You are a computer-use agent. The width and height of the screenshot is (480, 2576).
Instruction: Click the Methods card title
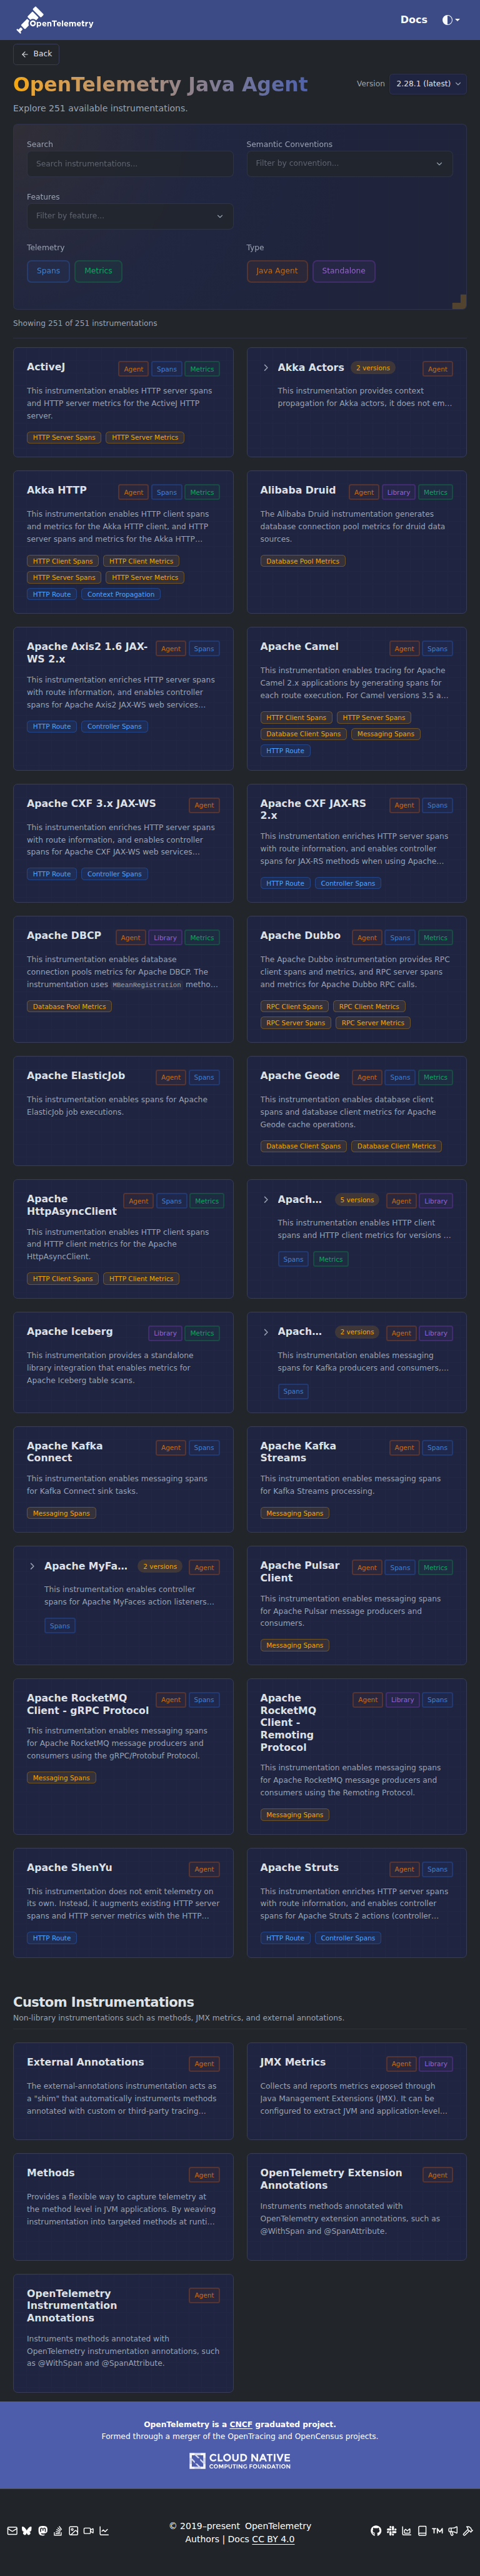click(x=51, y=2173)
